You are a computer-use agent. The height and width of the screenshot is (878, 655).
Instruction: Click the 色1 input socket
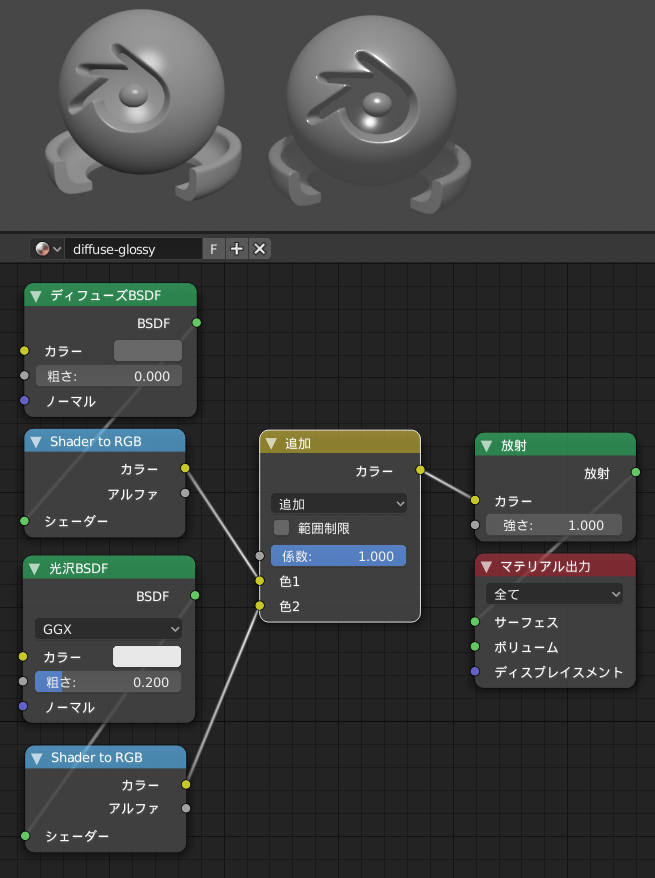click(x=259, y=581)
